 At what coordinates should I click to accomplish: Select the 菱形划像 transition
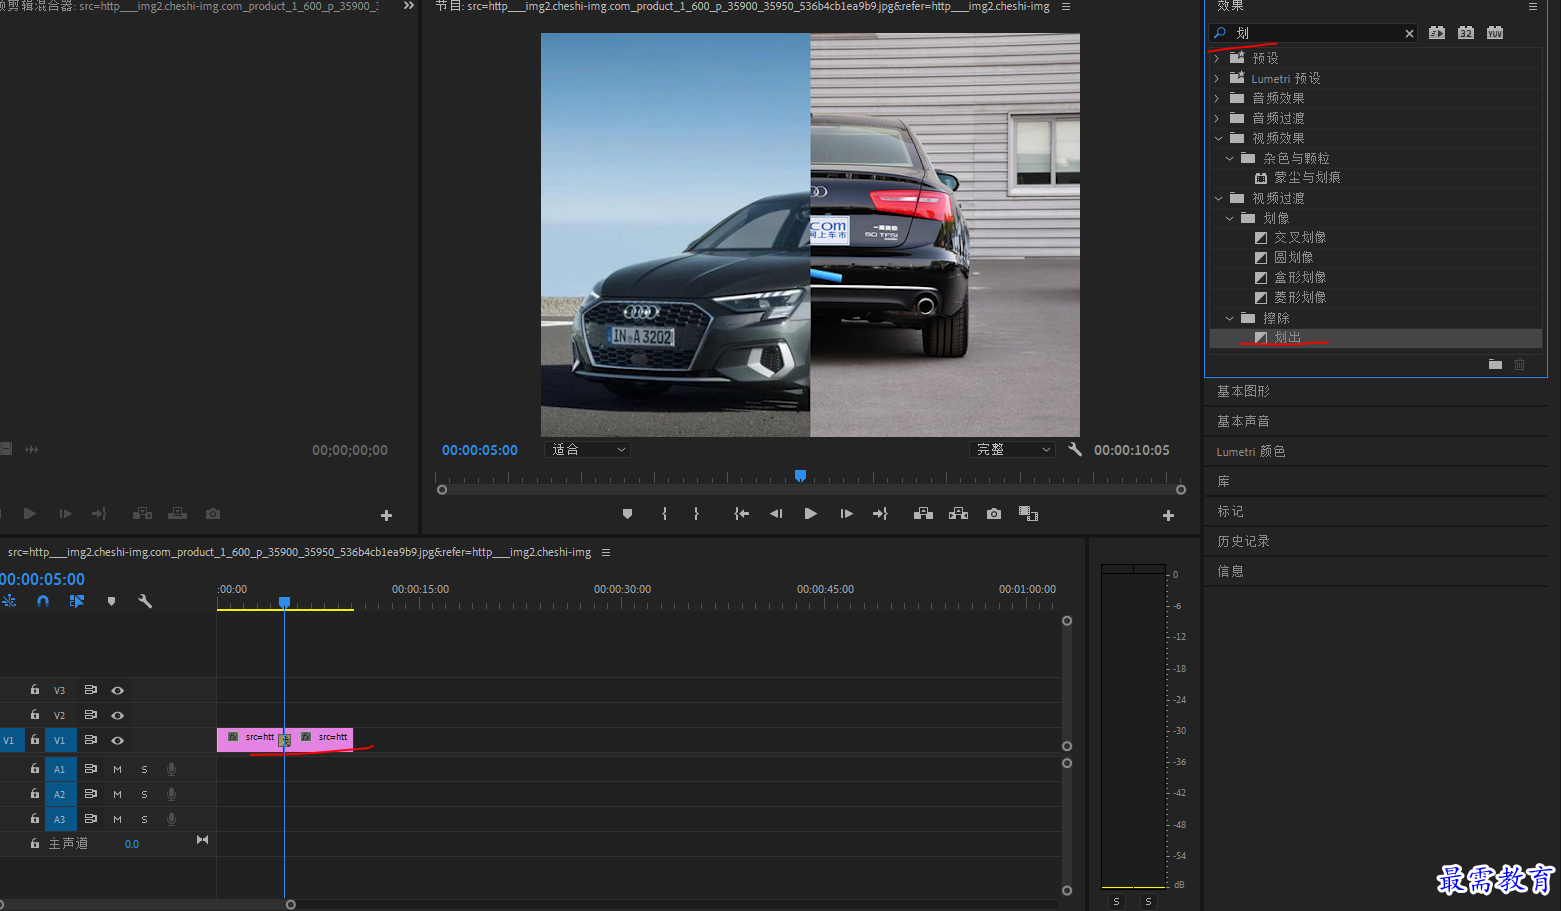(1299, 298)
